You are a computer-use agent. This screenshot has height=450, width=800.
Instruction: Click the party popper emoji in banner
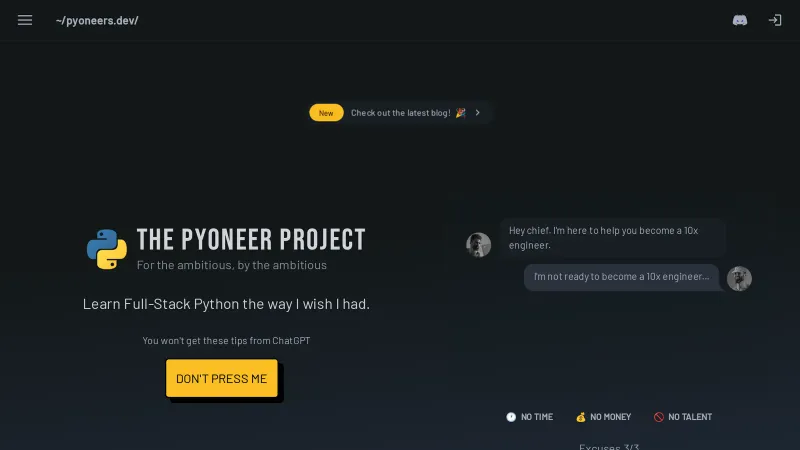coord(460,113)
